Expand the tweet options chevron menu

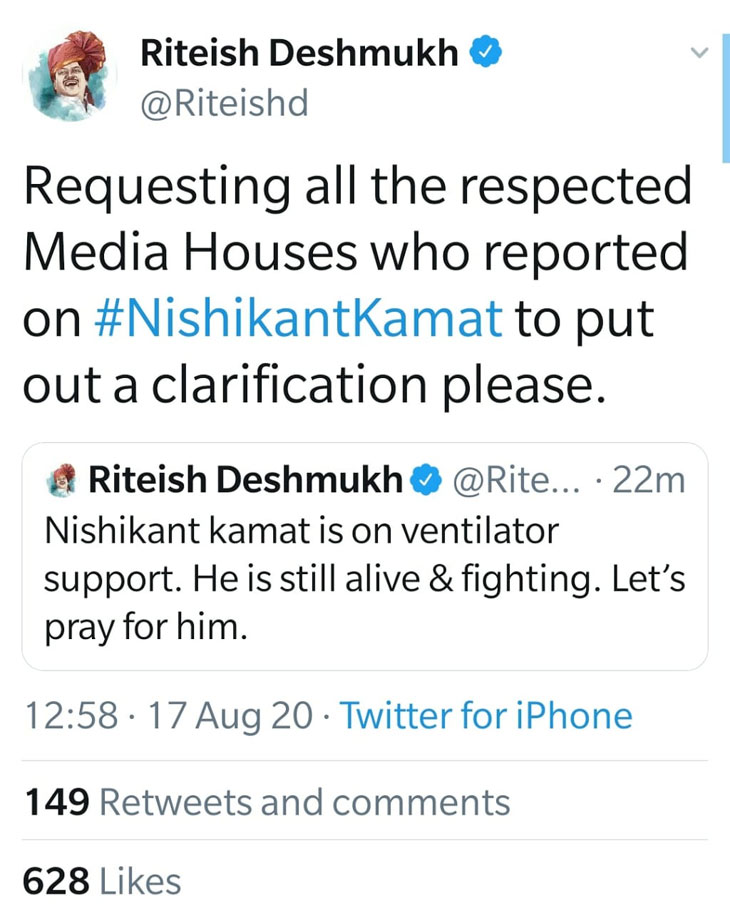click(x=701, y=52)
